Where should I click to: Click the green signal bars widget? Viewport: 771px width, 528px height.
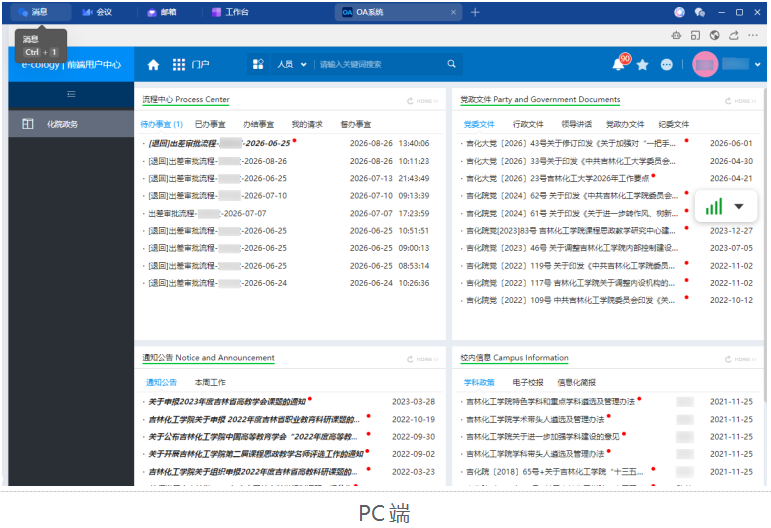click(x=714, y=206)
